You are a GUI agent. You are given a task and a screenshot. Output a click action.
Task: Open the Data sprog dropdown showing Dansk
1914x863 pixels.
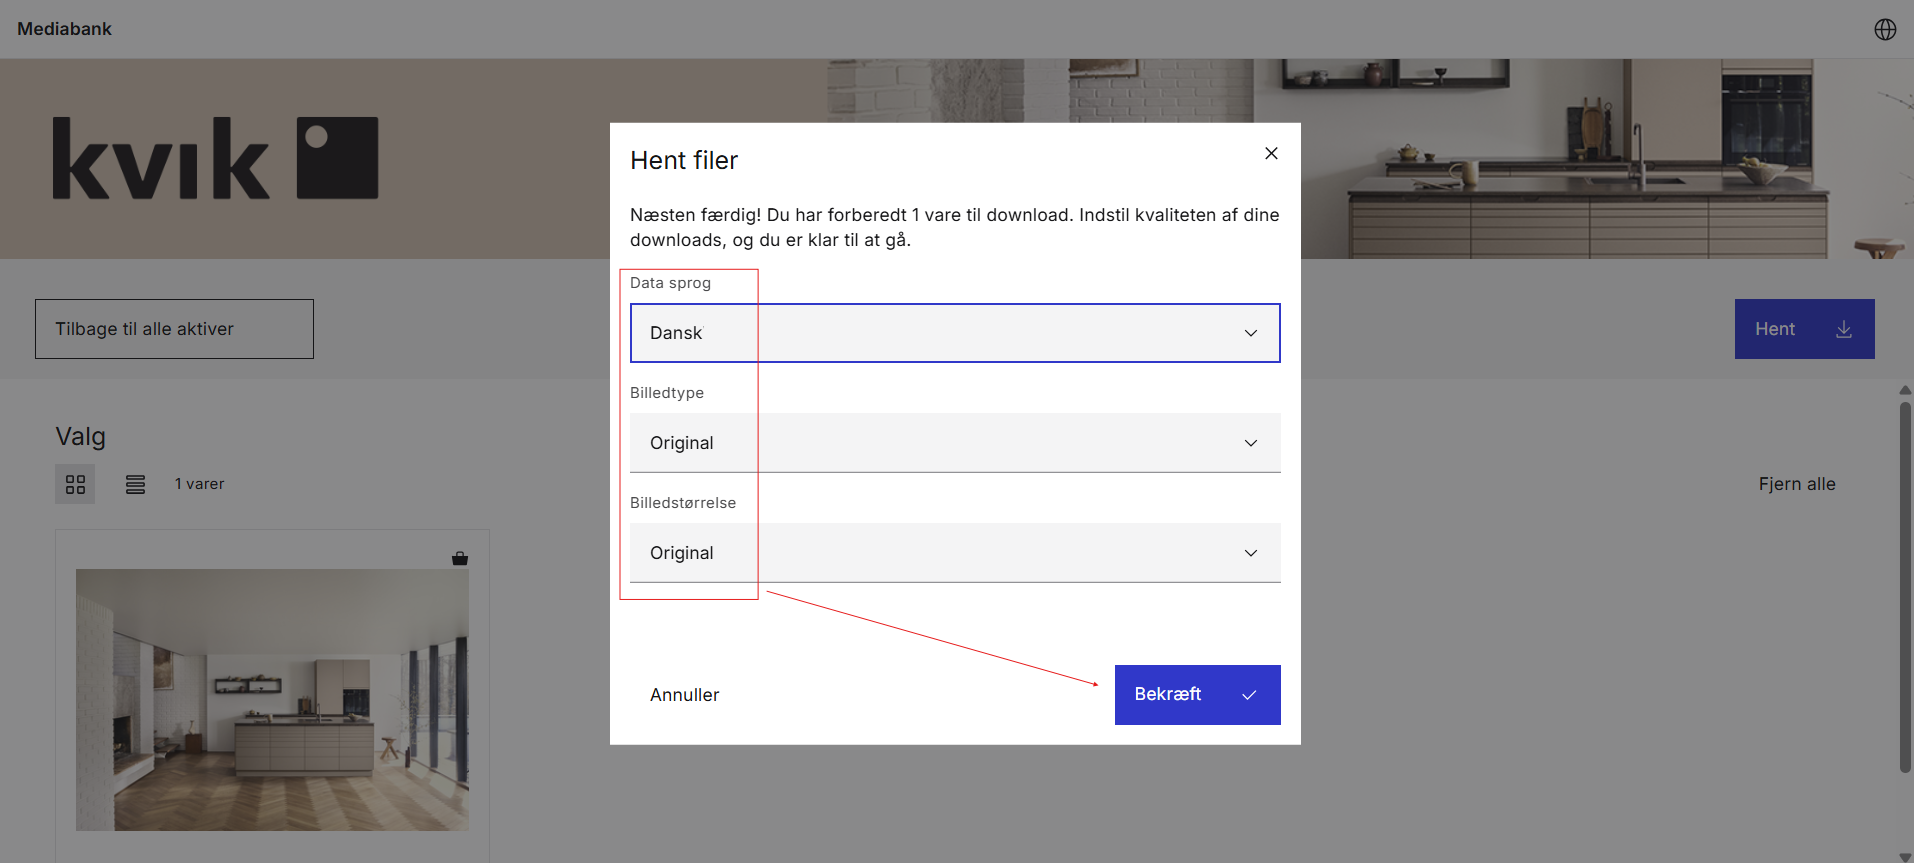pyautogui.click(x=954, y=333)
